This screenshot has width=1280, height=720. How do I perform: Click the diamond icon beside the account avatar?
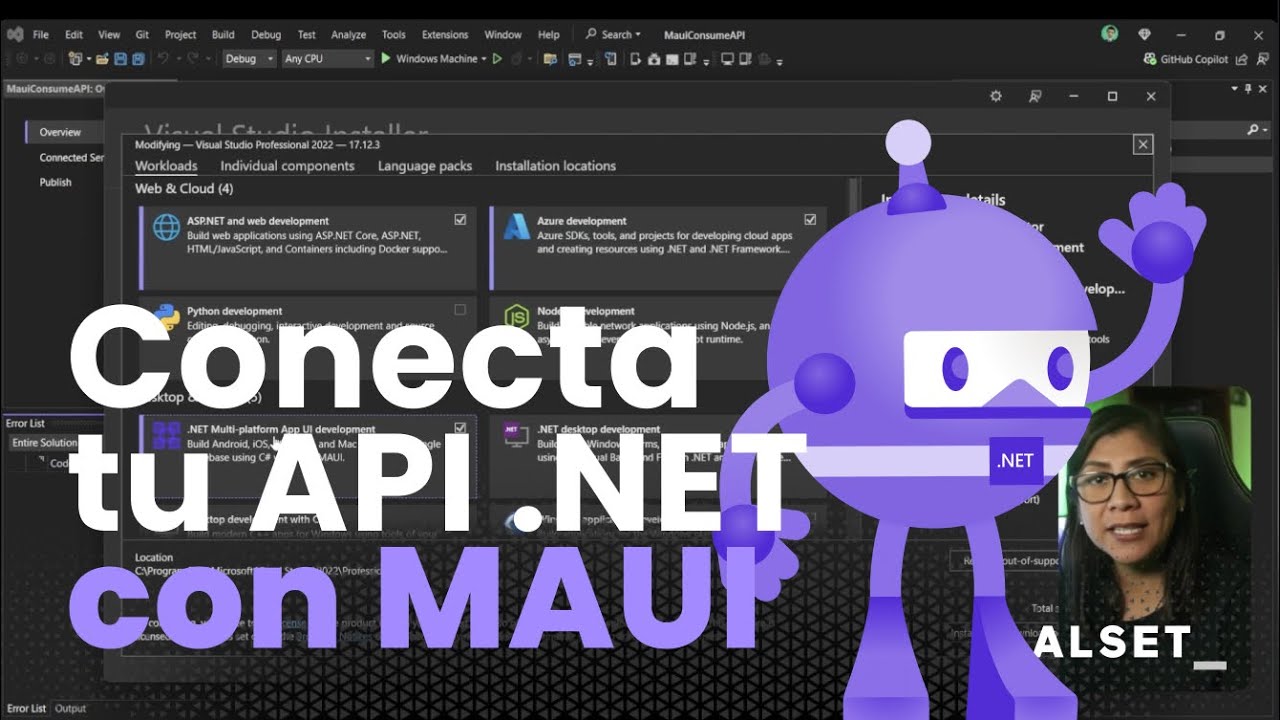[1144, 34]
